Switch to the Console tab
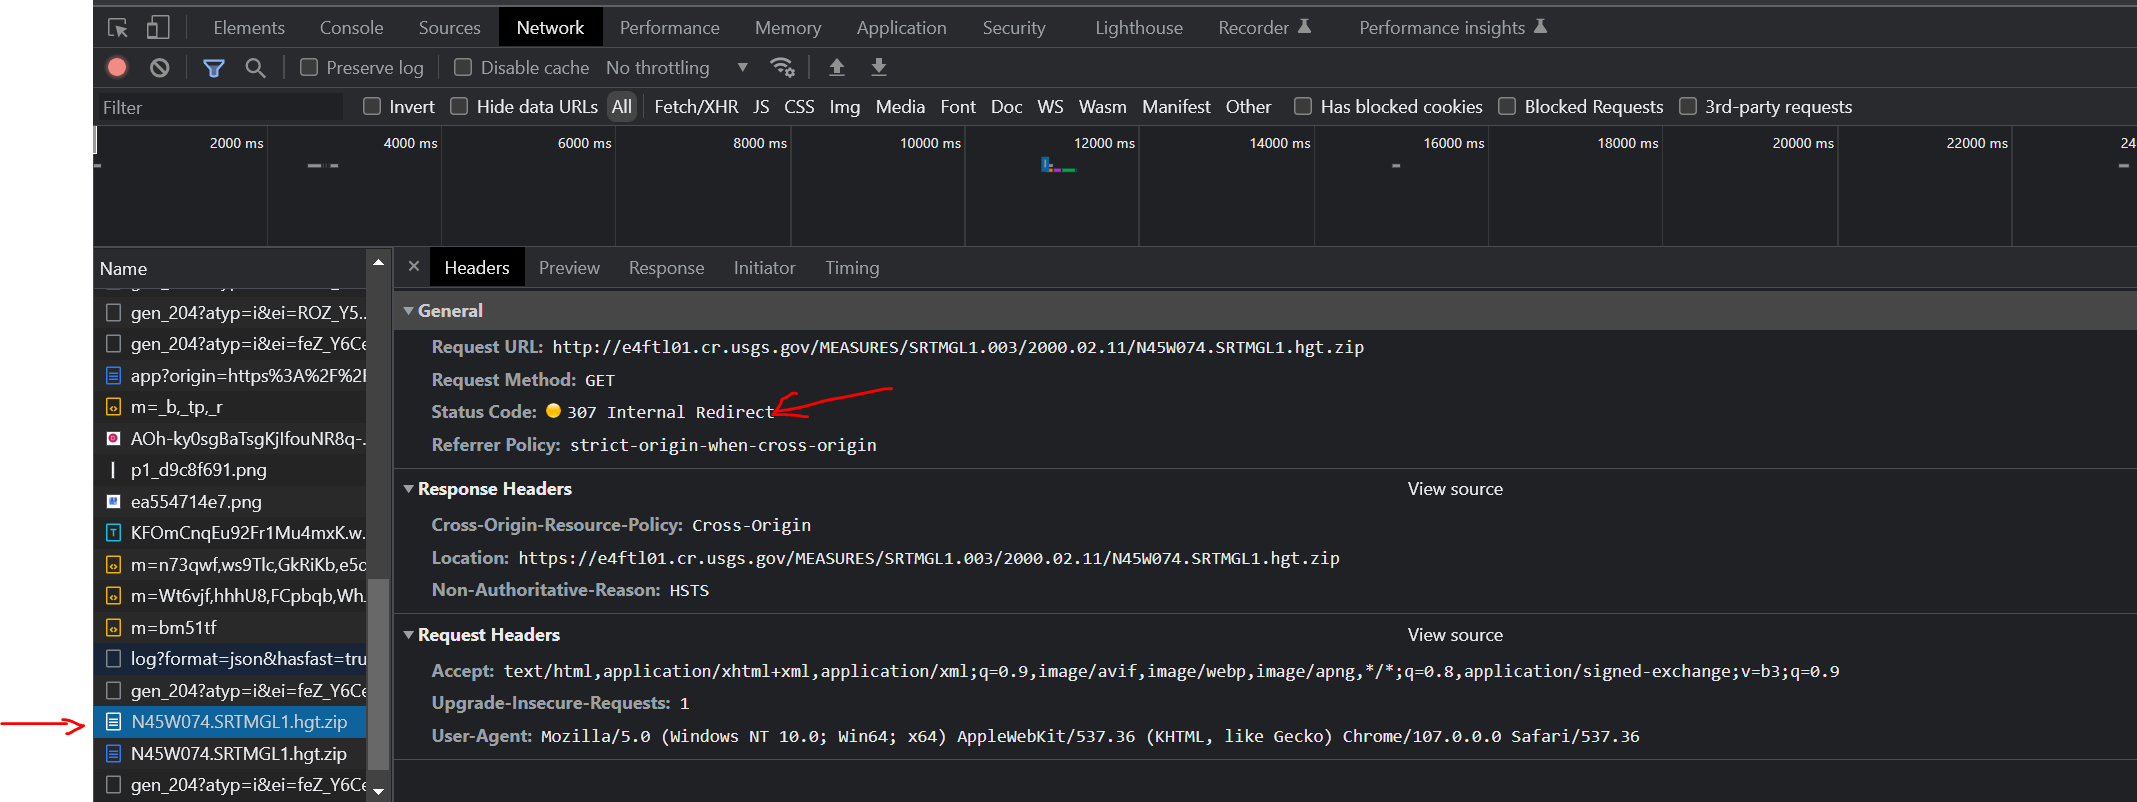This screenshot has width=2137, height=802. coord(351,28)
